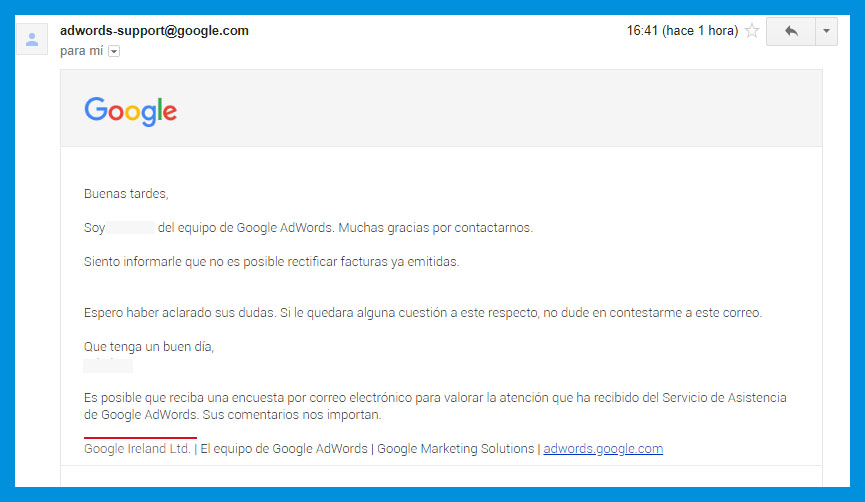The width and height of the screenshot is (865, 502).
Task: Click the 'Buenas tardes,' greeting line
Action: click(x=126, y=194)
